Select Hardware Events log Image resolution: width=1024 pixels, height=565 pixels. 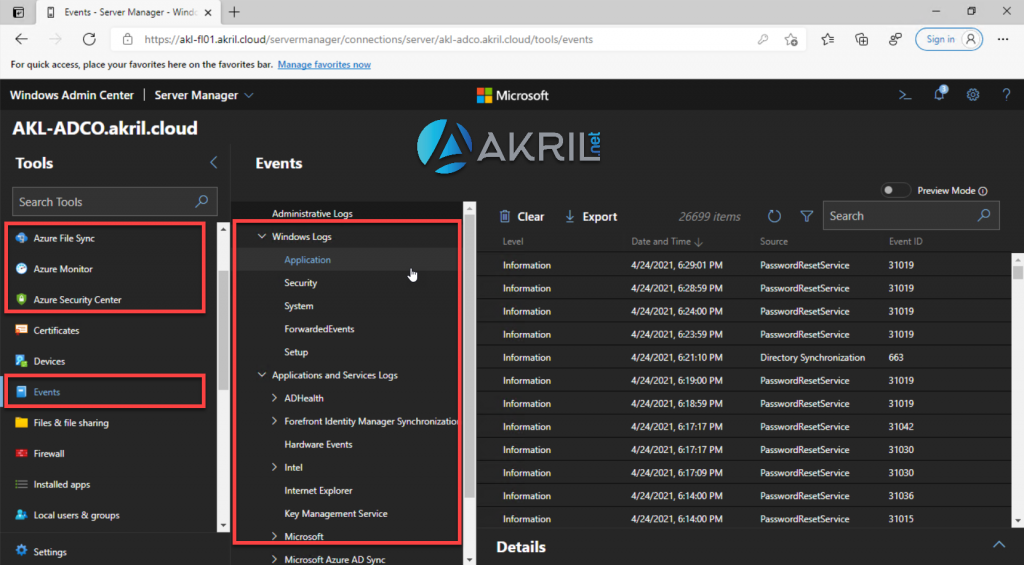click(318, 444)
